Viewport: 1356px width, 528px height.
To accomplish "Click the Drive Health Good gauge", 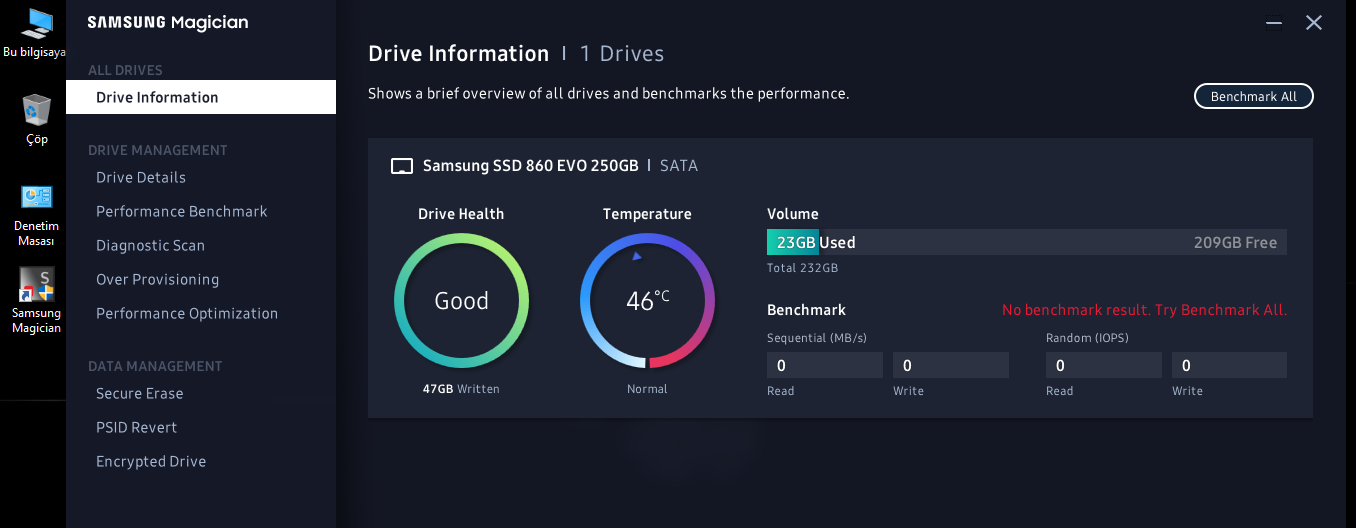I will point(461,301).
